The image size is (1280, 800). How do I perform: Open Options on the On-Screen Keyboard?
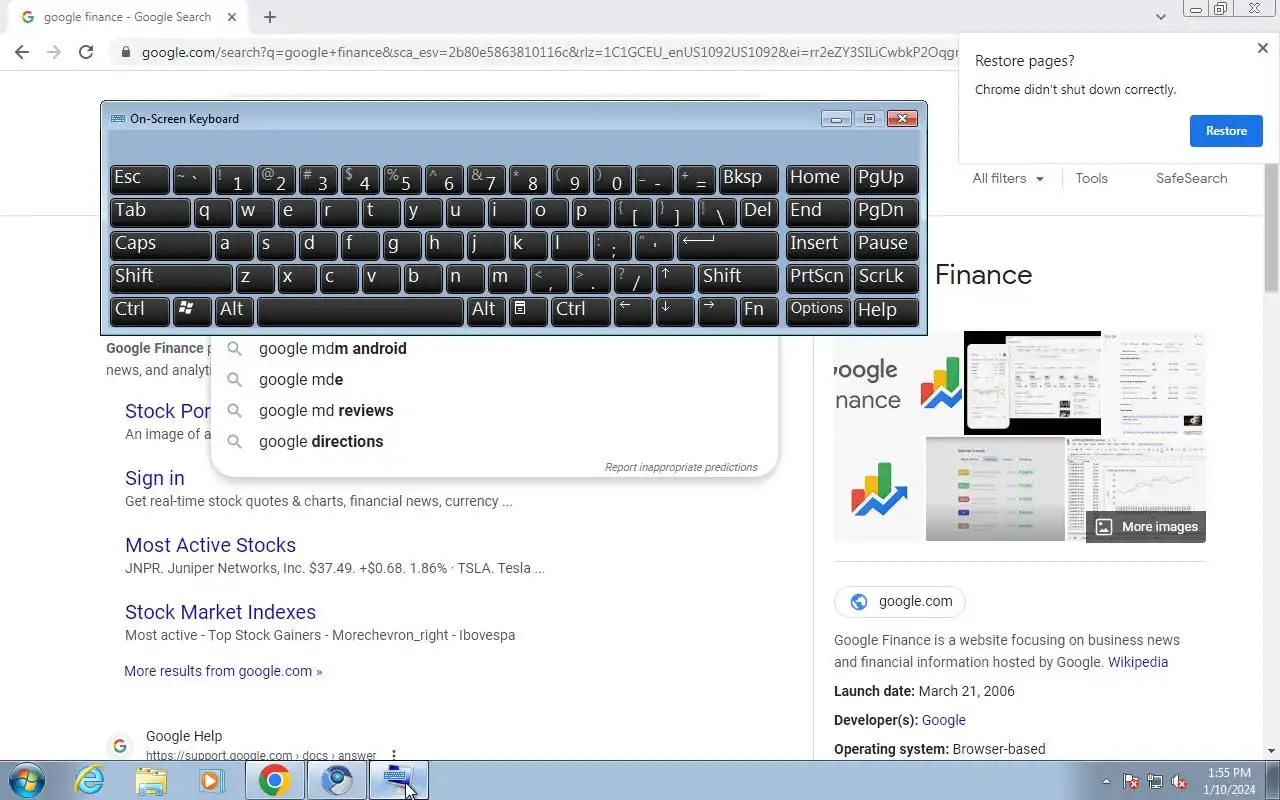(x=818, y=311)
